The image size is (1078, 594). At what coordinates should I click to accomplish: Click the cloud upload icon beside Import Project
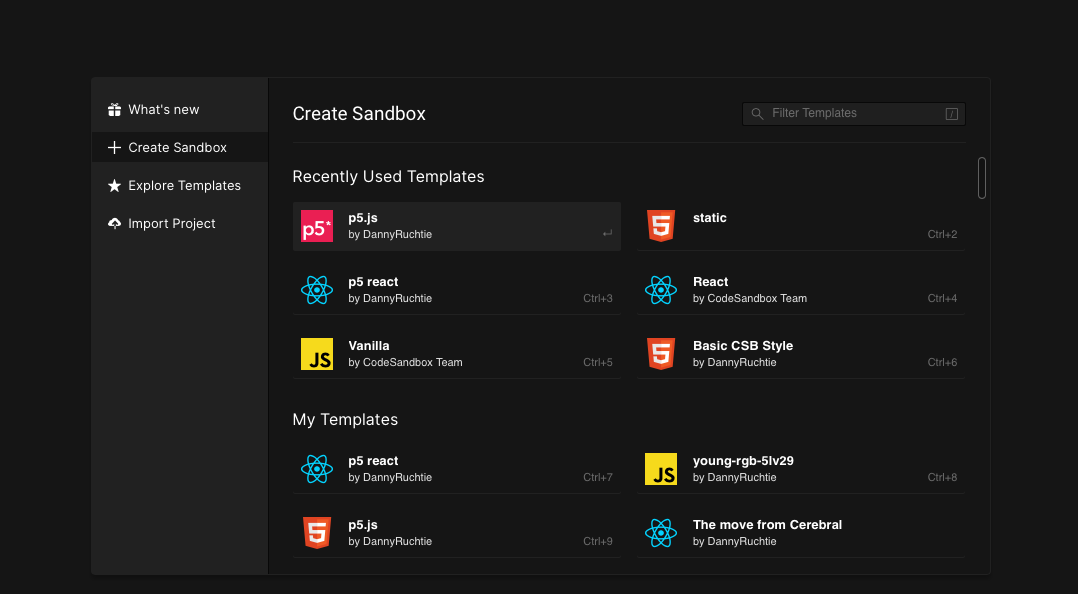point(114,223)
